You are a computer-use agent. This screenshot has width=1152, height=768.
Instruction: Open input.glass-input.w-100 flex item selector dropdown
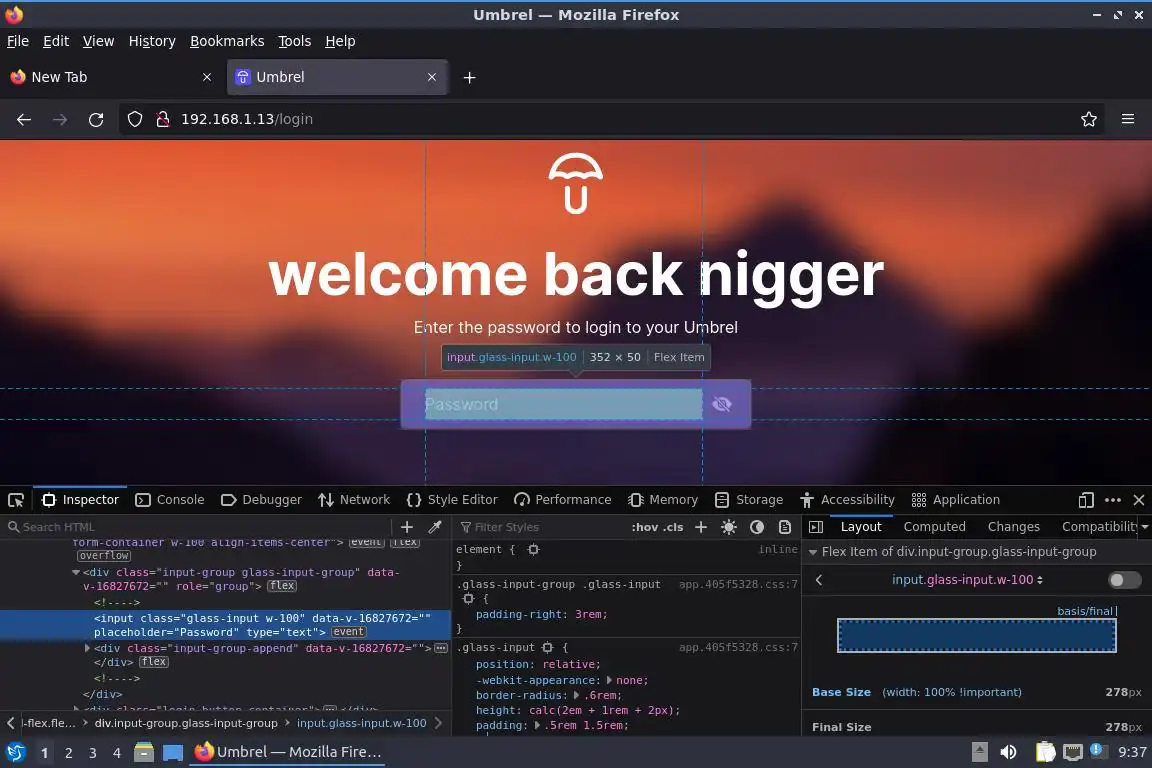coord(967,580)
